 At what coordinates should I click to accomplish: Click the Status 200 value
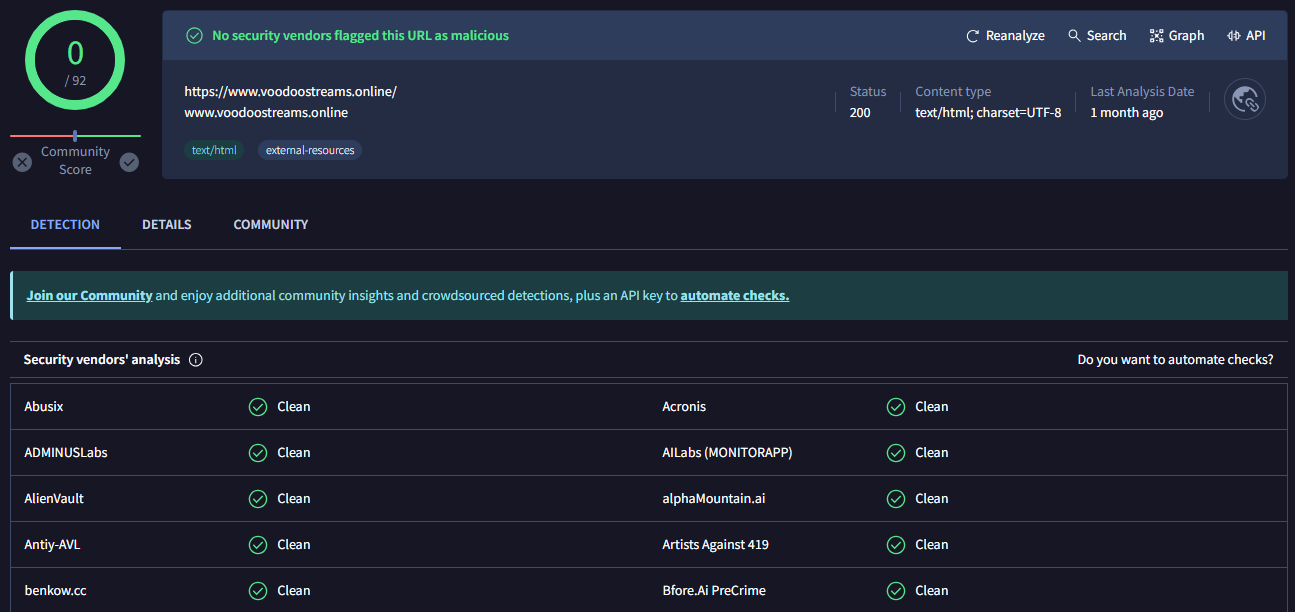pyautogui.click(x=860, y=113)
